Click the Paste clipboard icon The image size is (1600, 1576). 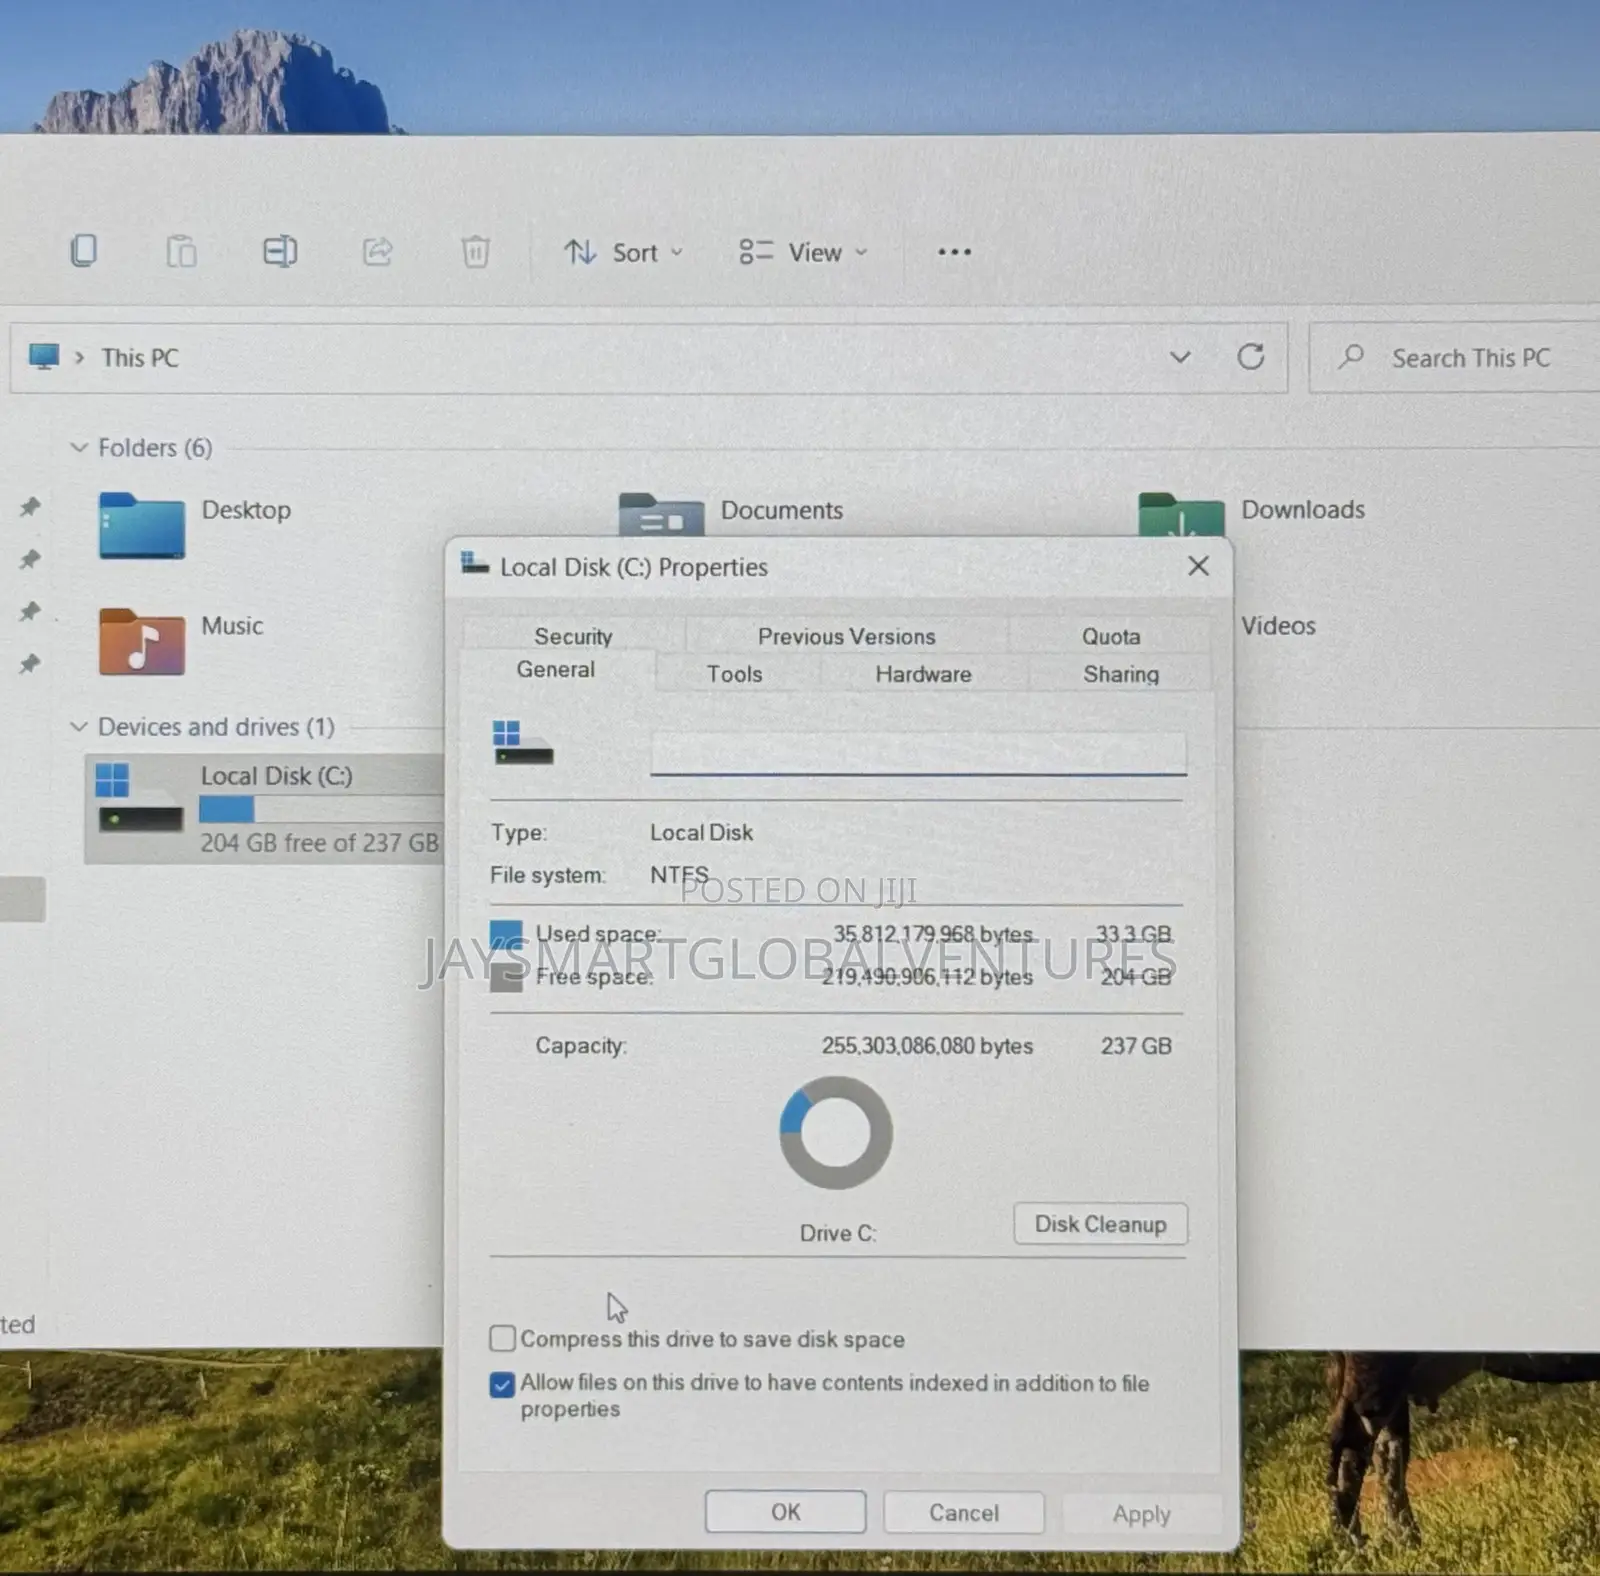[x=181, y=251]
